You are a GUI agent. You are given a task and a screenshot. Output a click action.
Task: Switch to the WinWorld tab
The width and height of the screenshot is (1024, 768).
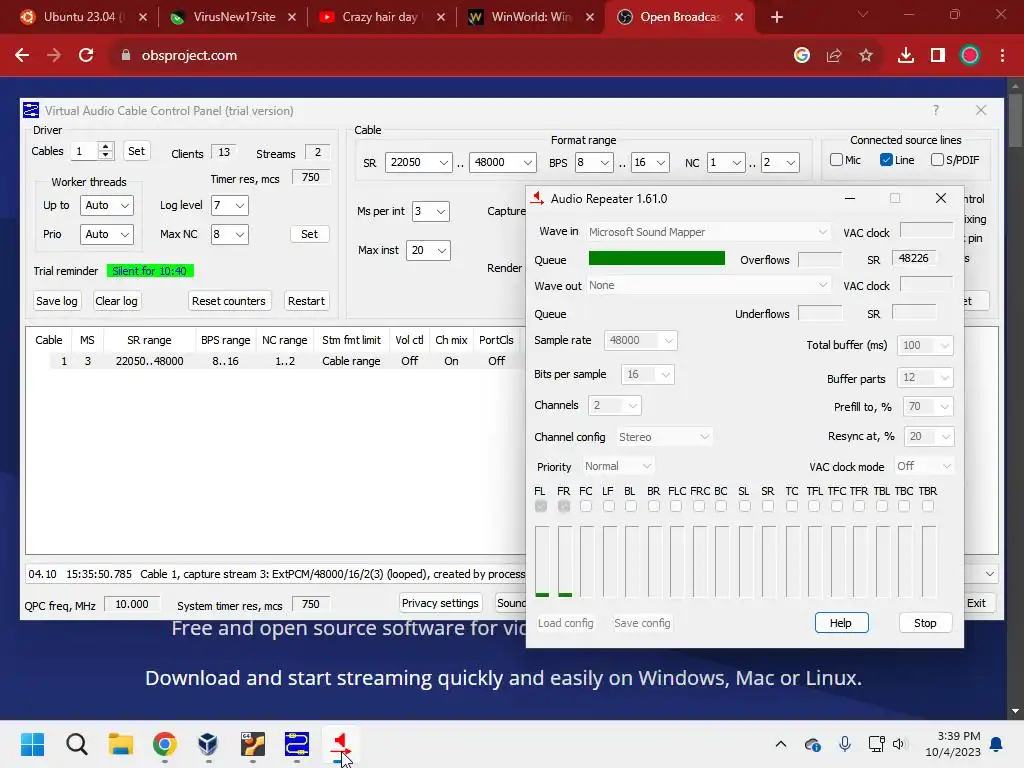[x=530, y=17]
